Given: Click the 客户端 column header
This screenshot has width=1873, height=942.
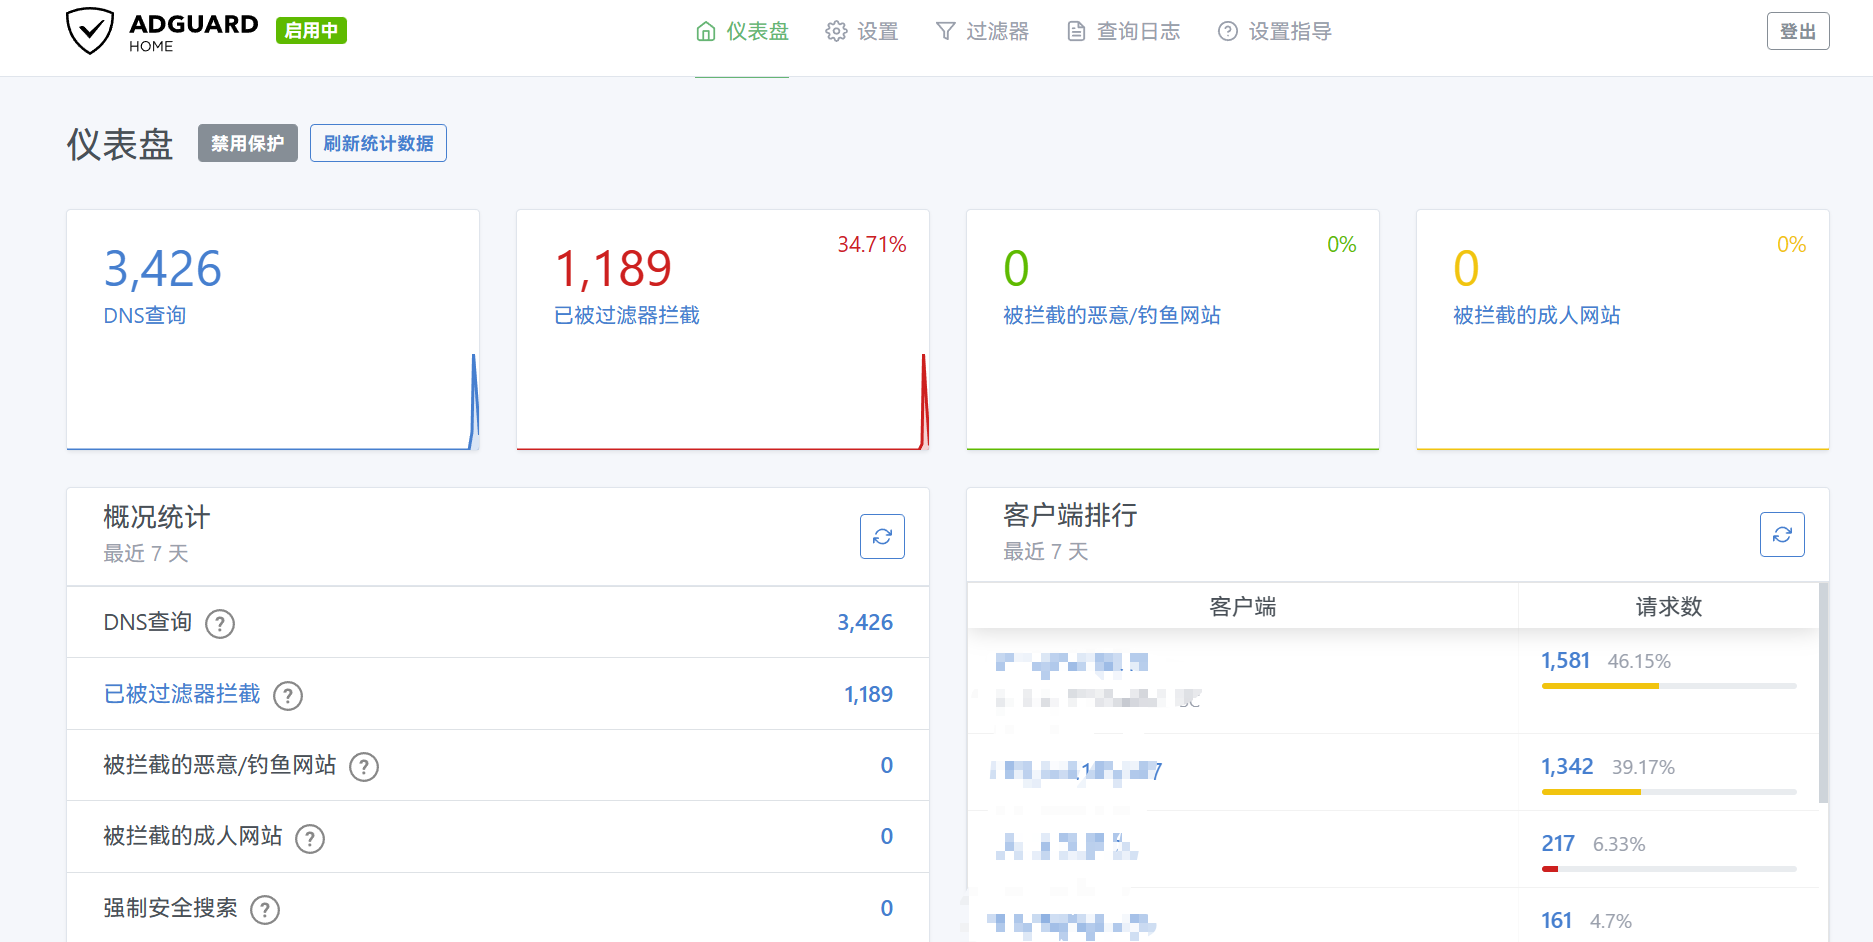Looking at the screenshot, I should (1243, 606).
